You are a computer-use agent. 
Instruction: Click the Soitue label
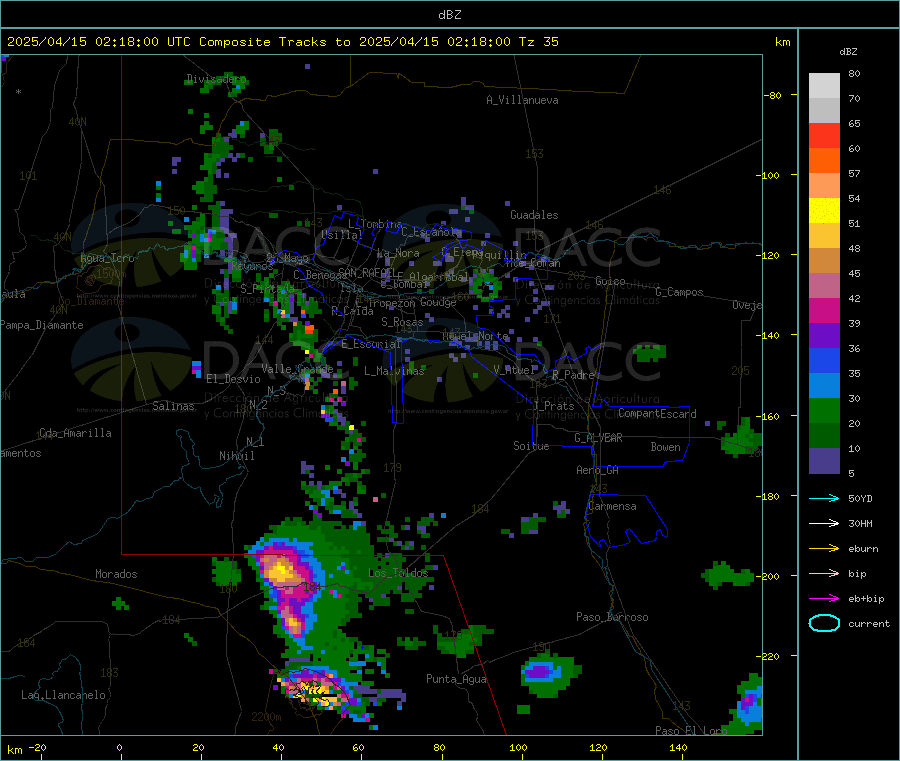(531, 446)
